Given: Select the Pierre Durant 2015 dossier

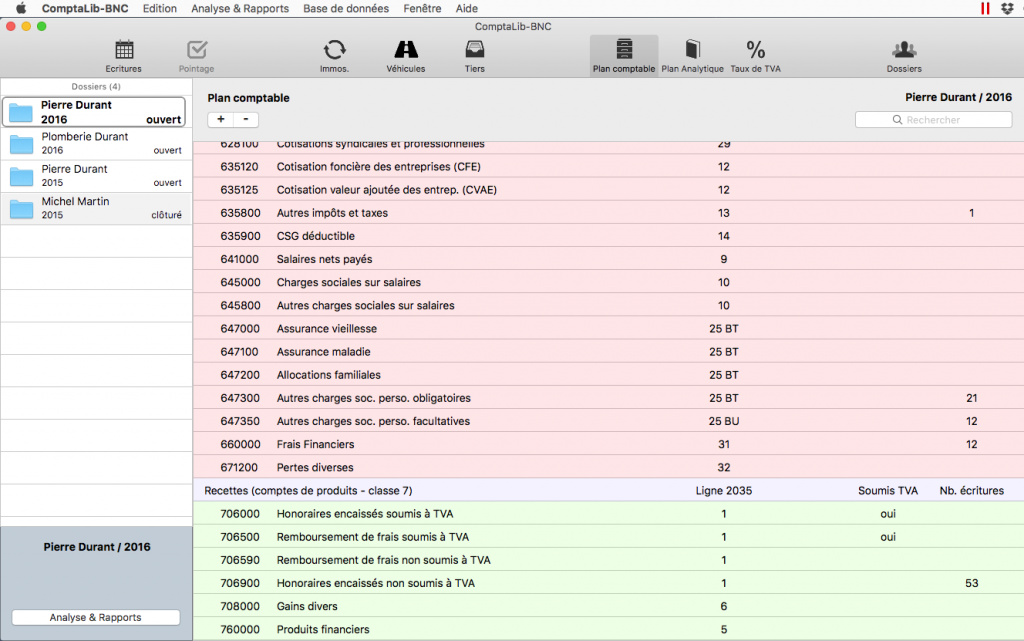Looking at the screenshot, I should point(96,176).
